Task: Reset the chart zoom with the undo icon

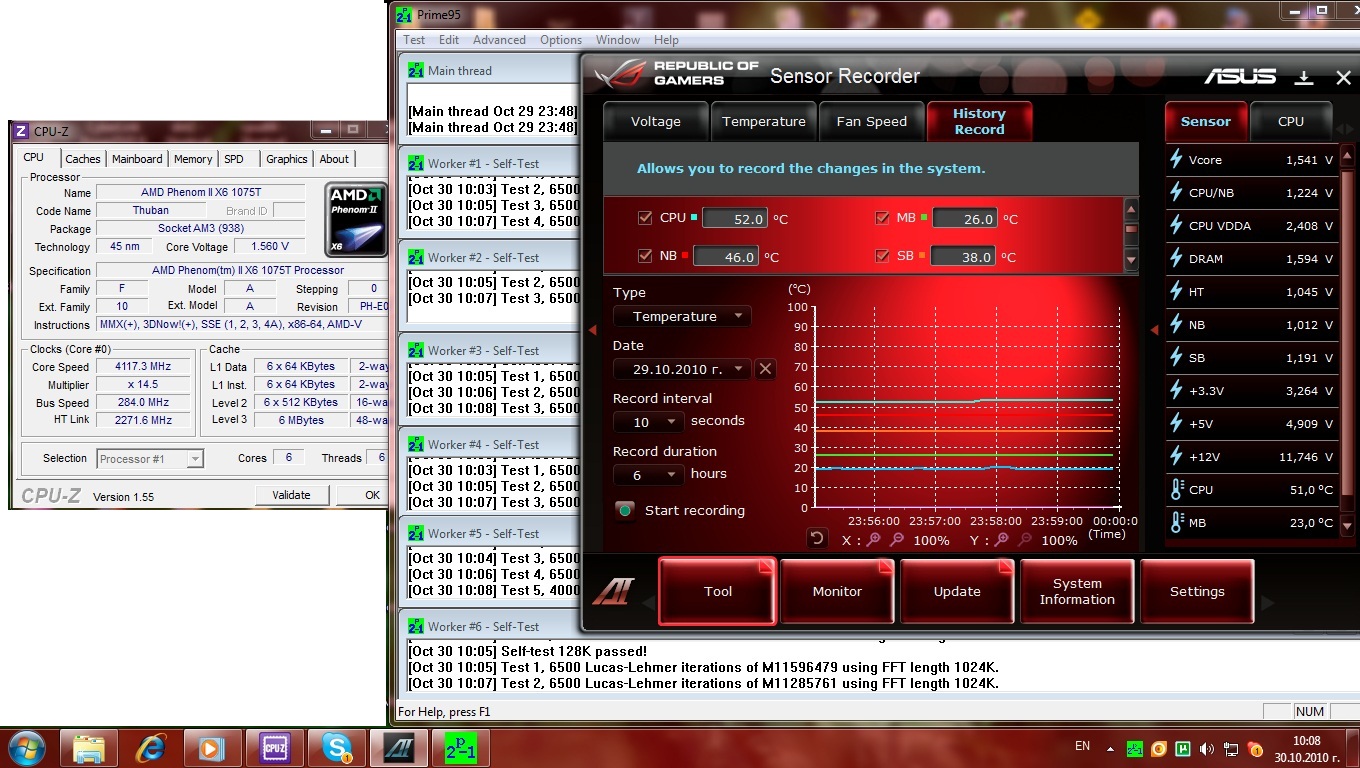Action: pyautogui.click(x=817, y=539)
